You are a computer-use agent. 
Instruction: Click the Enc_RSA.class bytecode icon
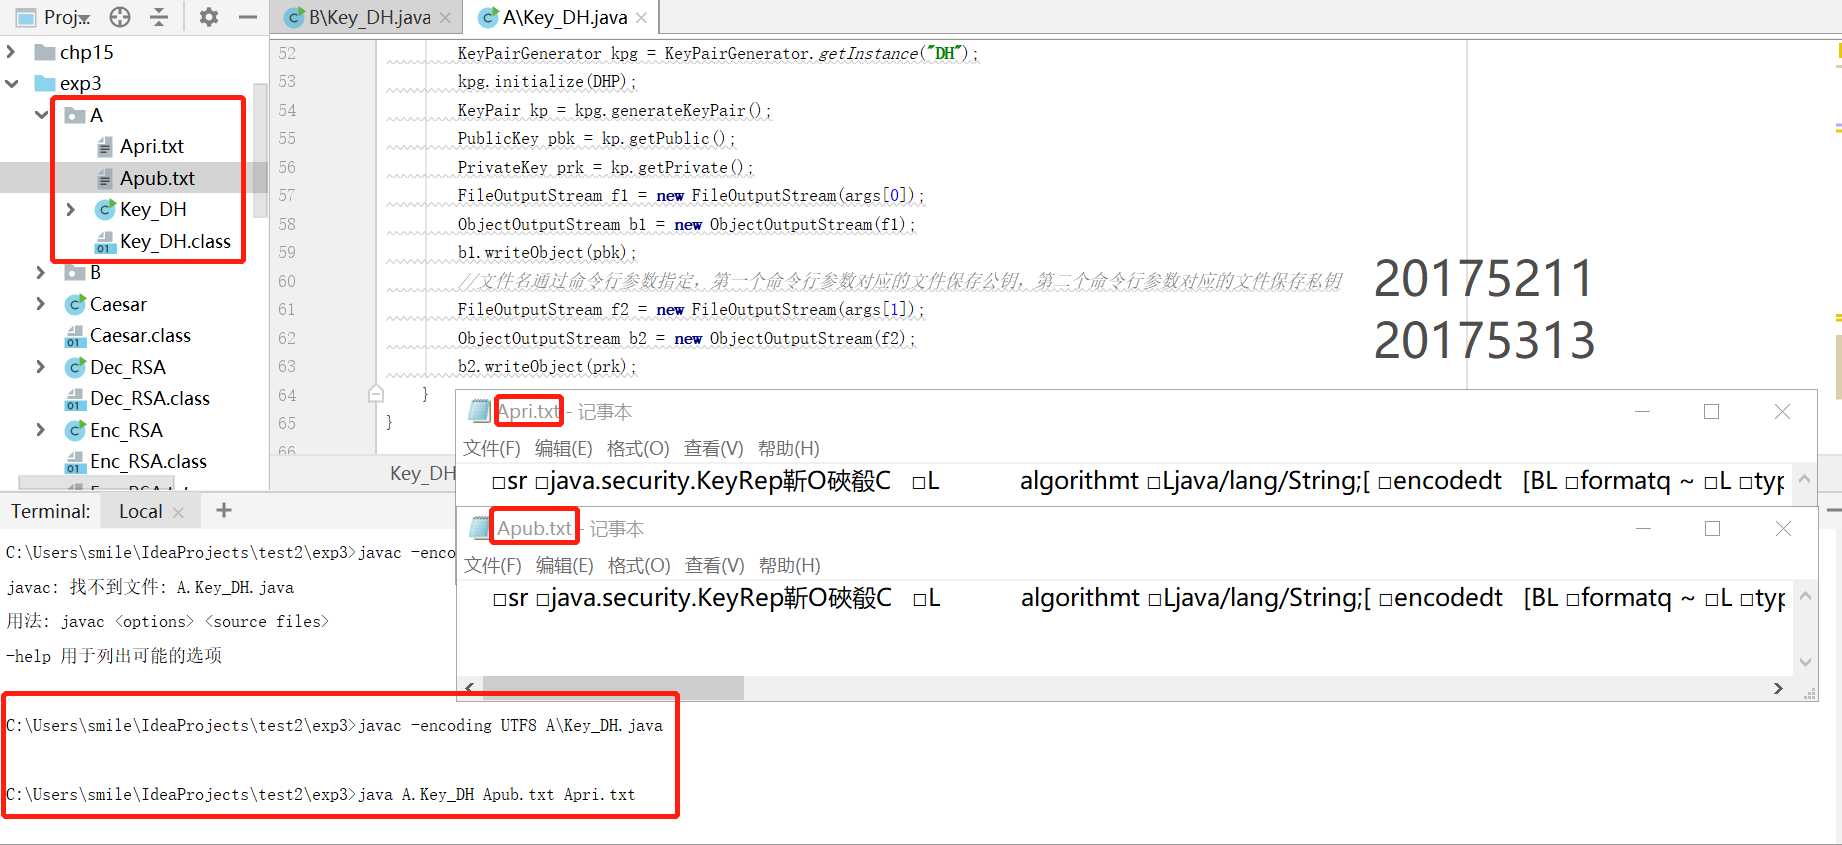[75, 462]
